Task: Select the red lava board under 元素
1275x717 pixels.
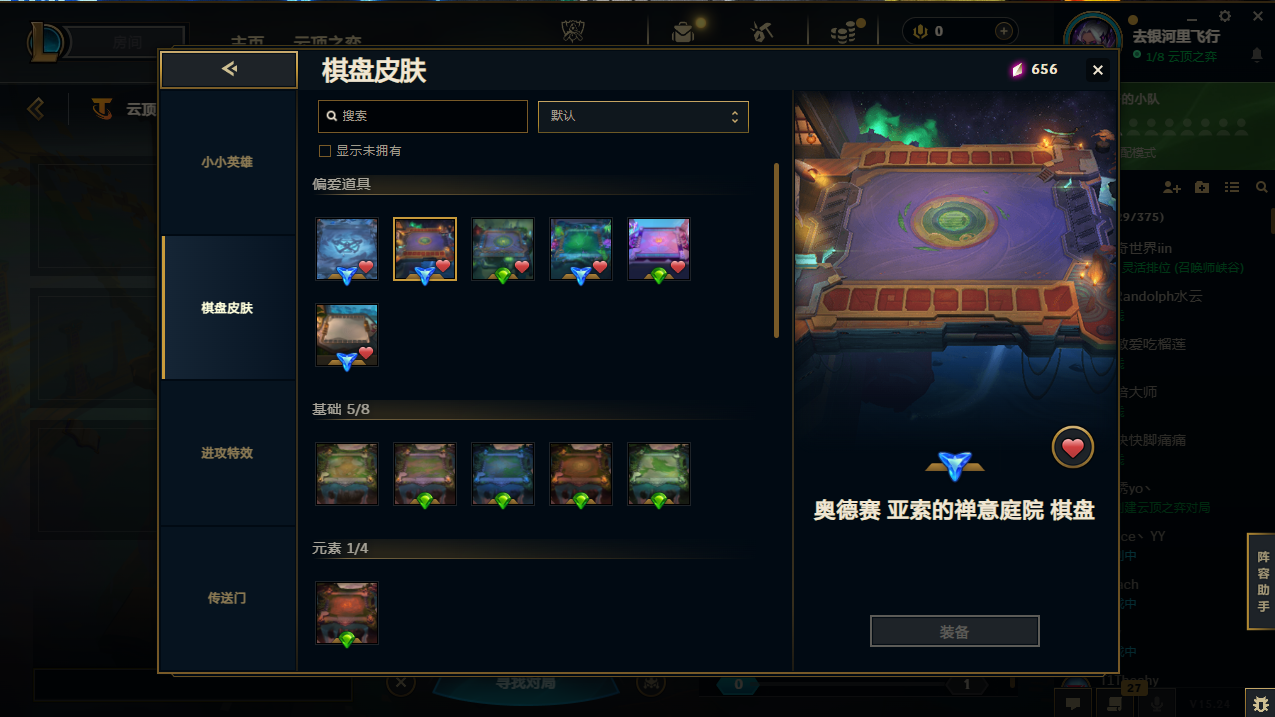Action: click(x=347, y=612)
